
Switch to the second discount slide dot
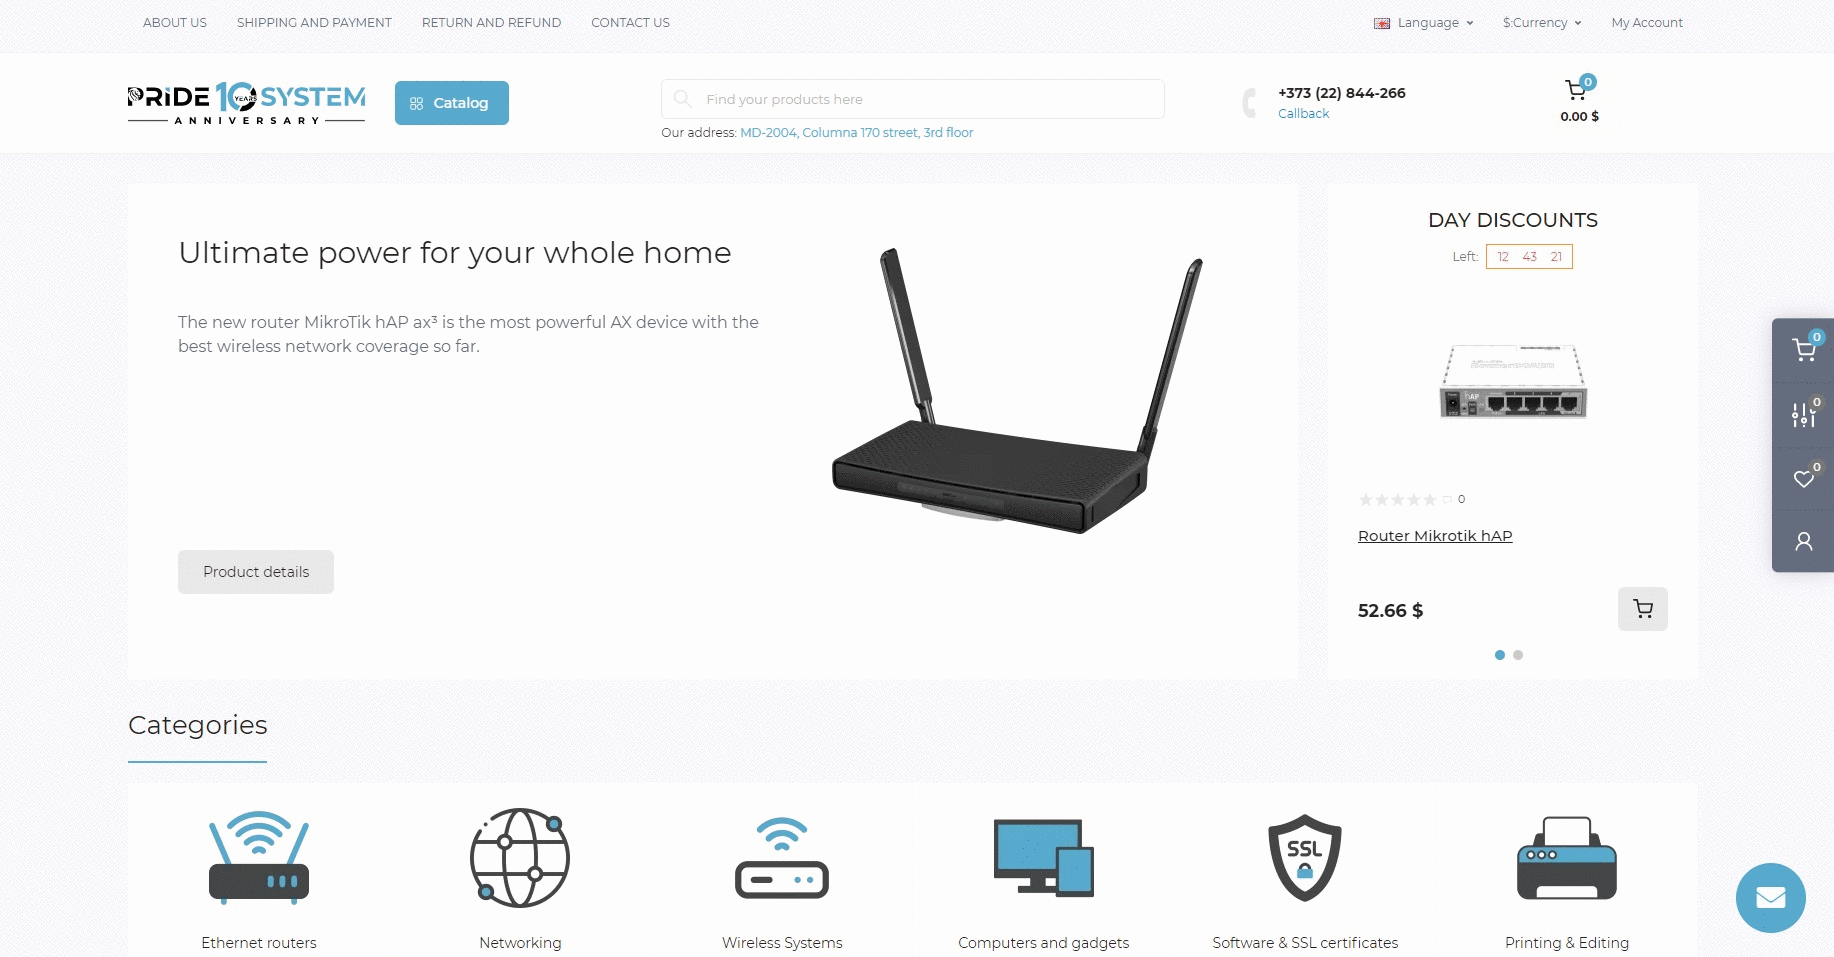point(1518,655)
